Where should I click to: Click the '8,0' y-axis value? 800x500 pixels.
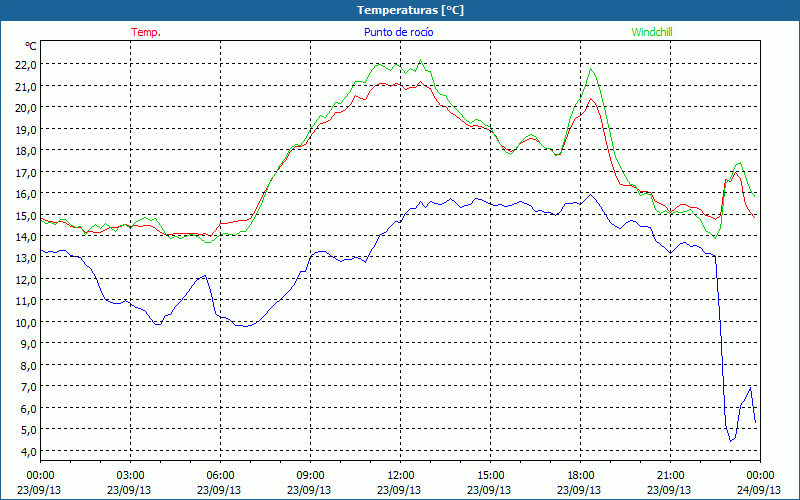click(29, 366)
